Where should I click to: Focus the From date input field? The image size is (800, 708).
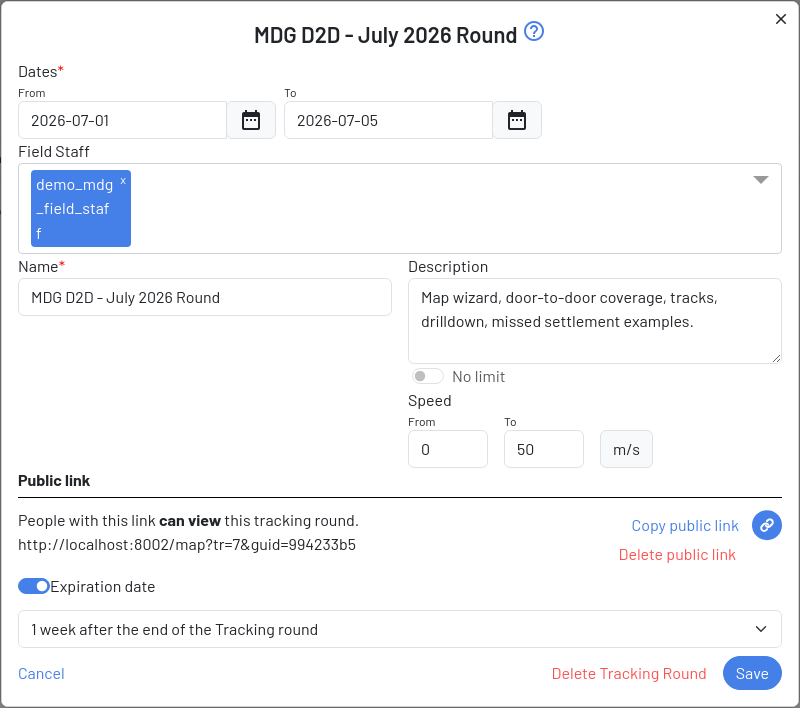pos(122,120)
